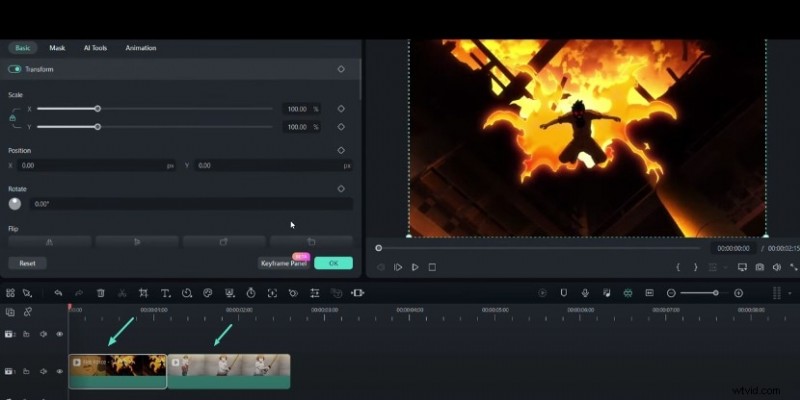Toggle the Scale X/Y lock icon
Image resolution: width=800 pixels, height=400 pixels.
pyautogui.click(x=13, y=118)
